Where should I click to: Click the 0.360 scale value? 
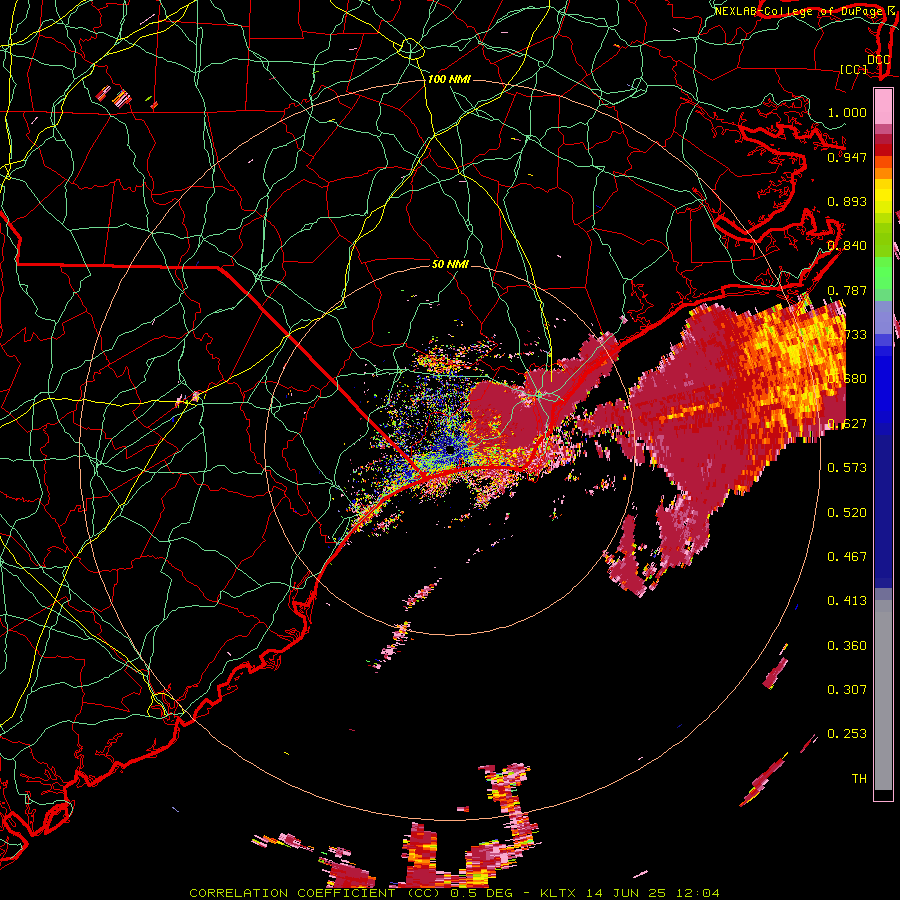tap(847, 646)
